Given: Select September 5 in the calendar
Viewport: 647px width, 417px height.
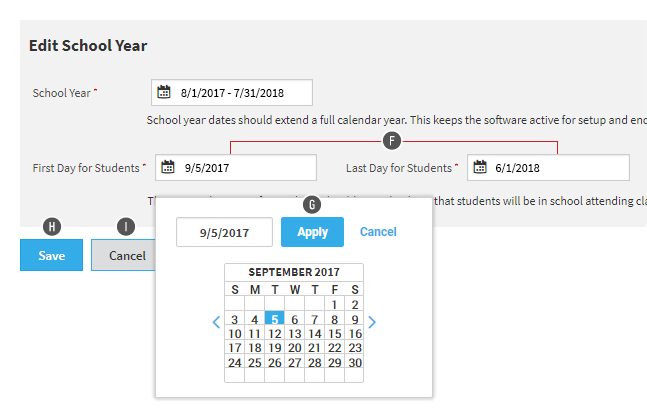Looking at the screenshot, I should coord(274,320).
